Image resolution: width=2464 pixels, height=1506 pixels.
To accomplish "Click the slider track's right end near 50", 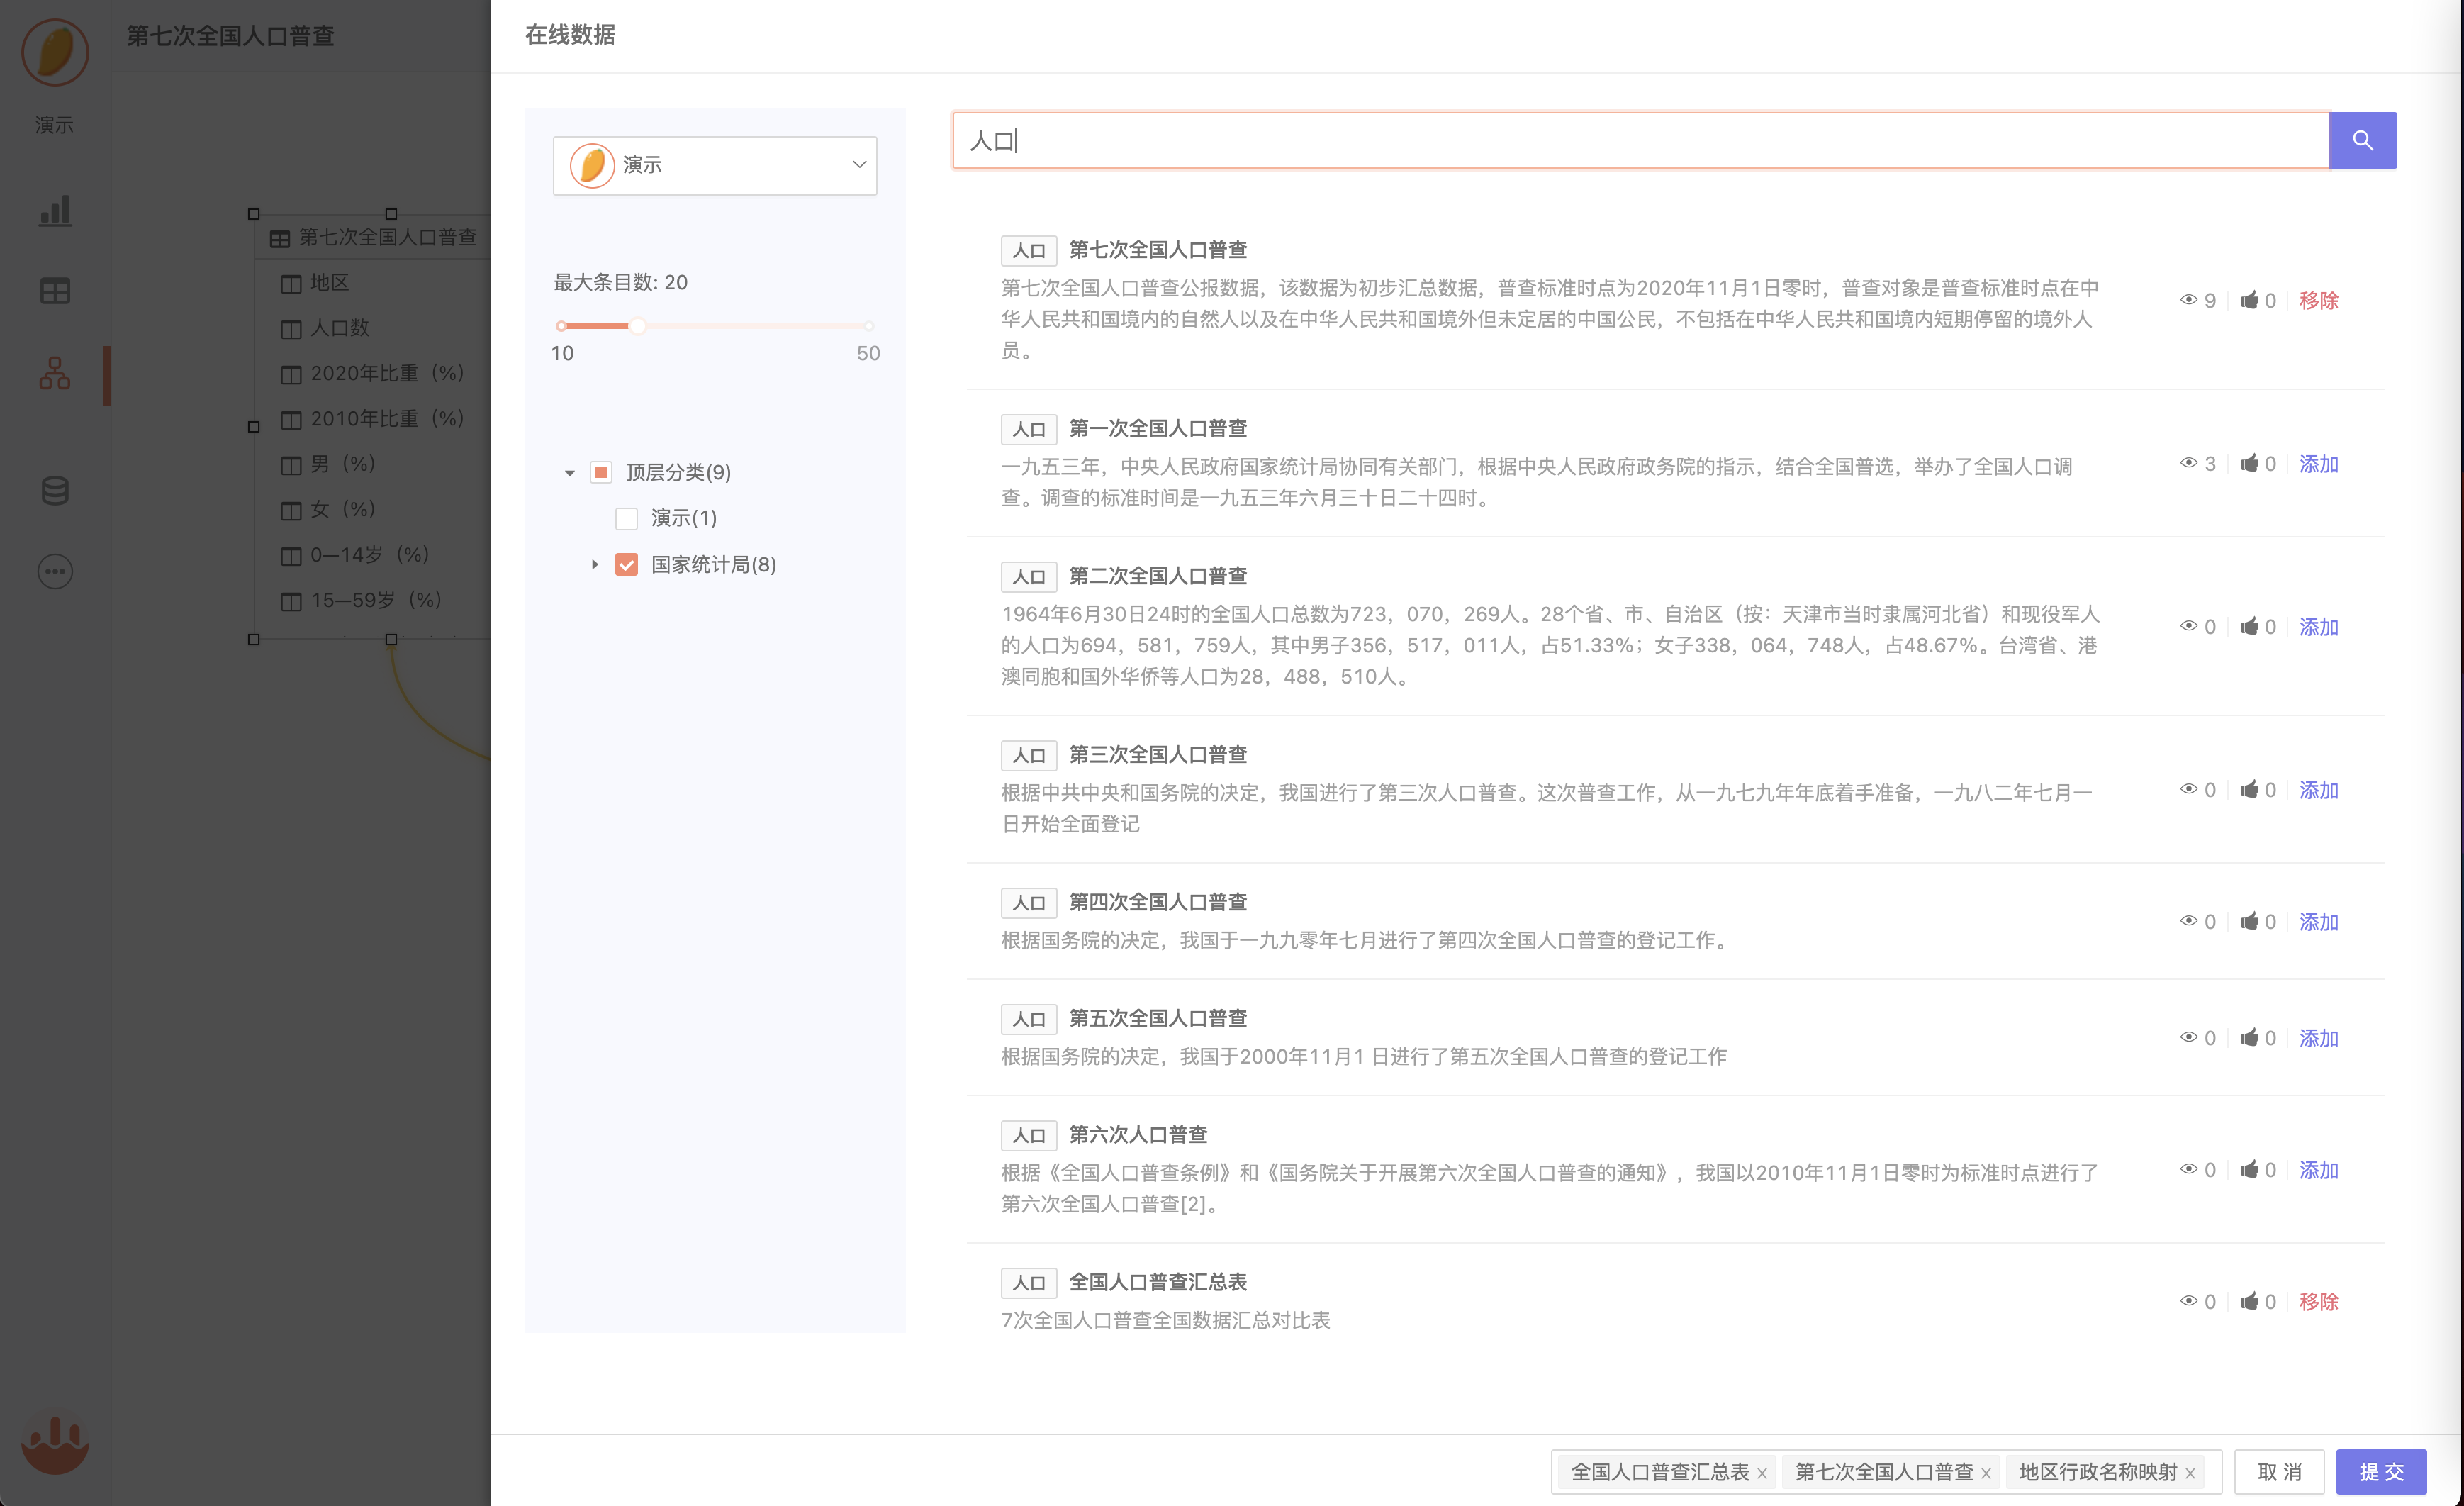I will [x=868, y=326].
